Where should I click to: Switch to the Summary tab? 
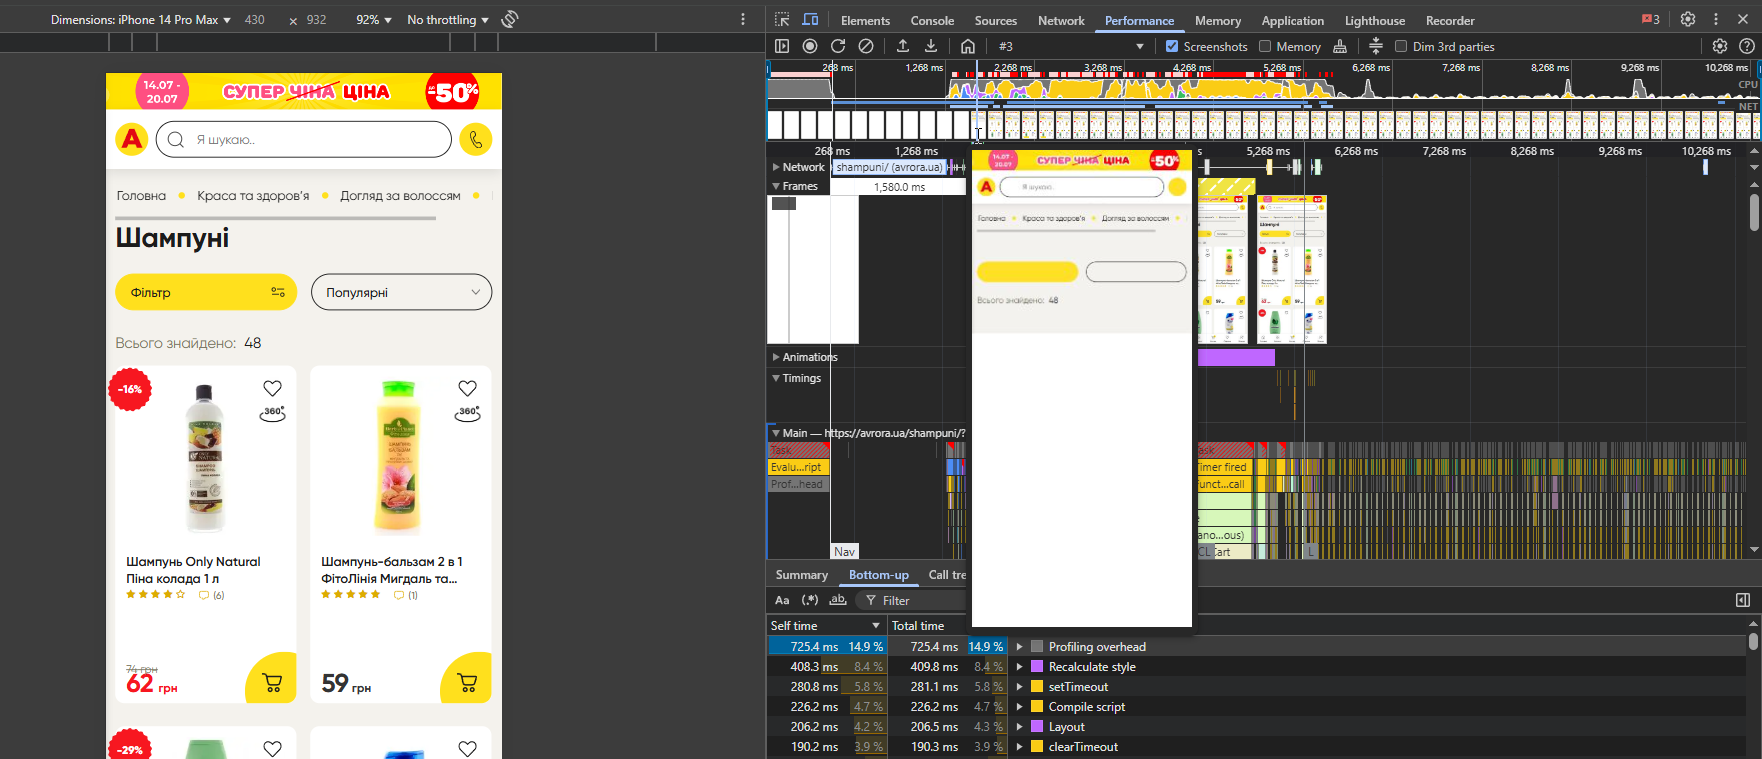801,575
